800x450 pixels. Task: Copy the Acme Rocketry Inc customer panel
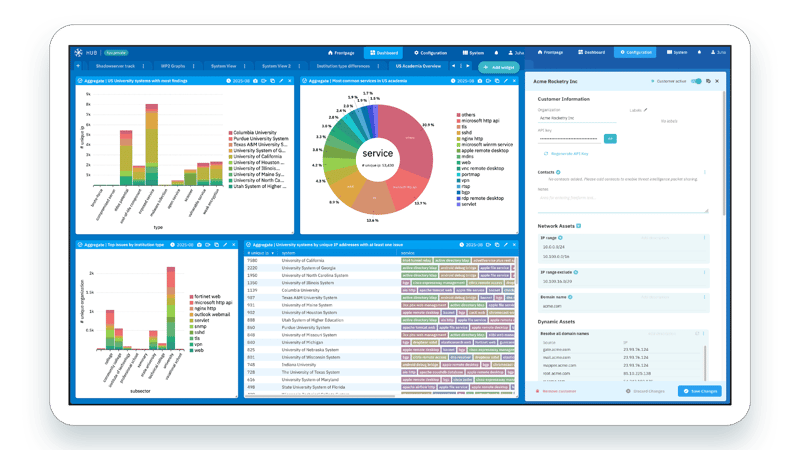click(708, 81)
